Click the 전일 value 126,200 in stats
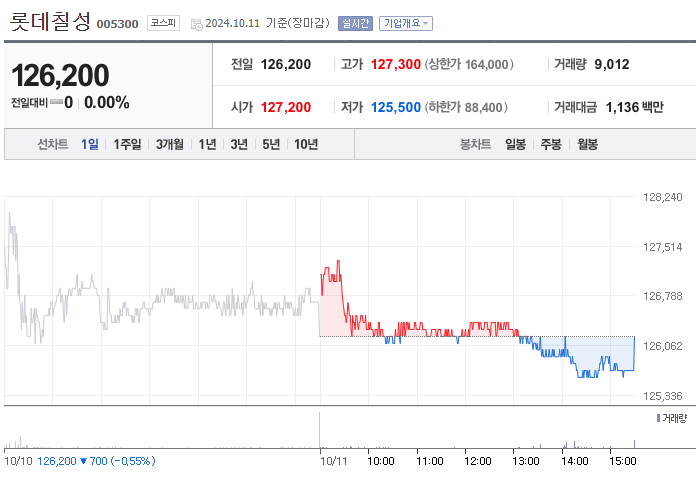Viewport: 696px width, 481px height. (x=286, y=64)
